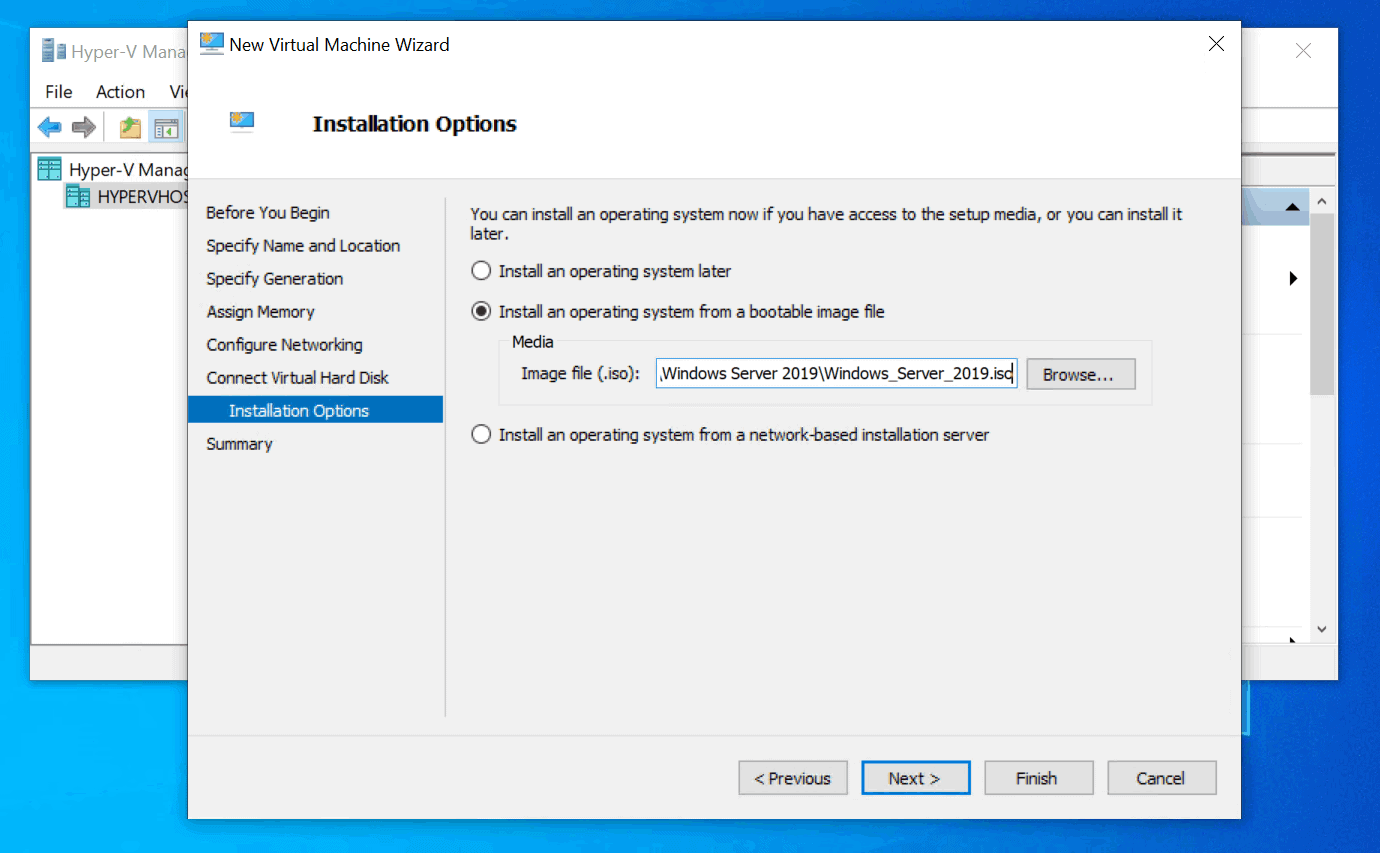Select Install an operating system later
The image size is (1380, 853).
(480, 270)
